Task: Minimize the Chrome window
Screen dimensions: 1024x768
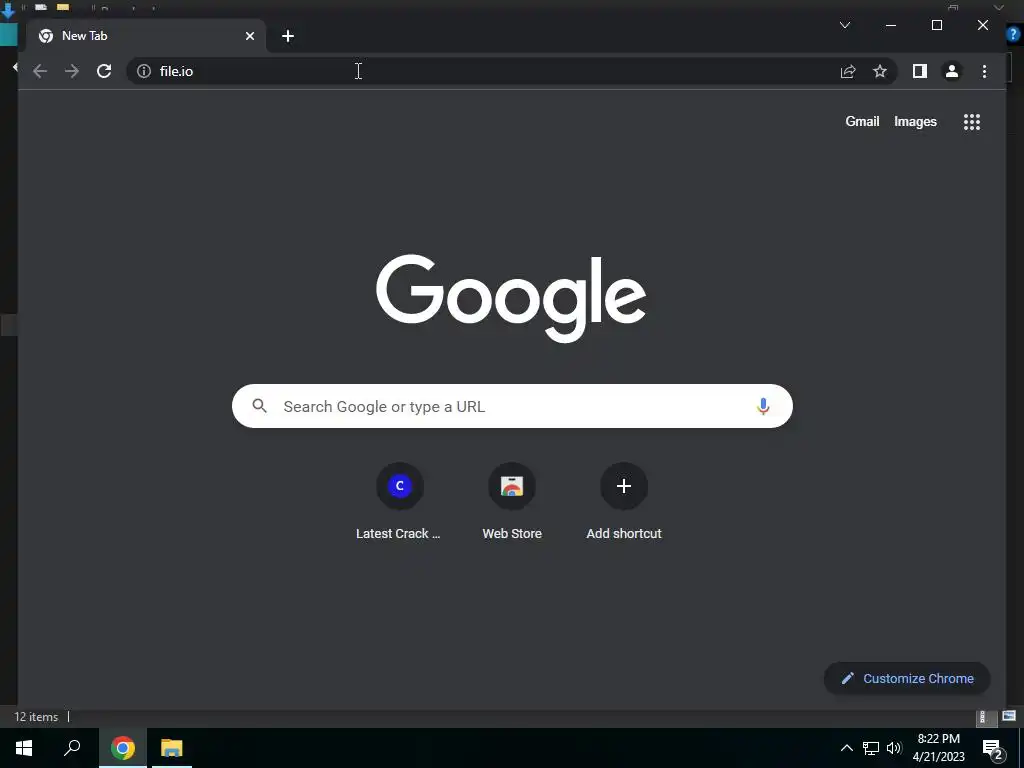Action: 891,25
